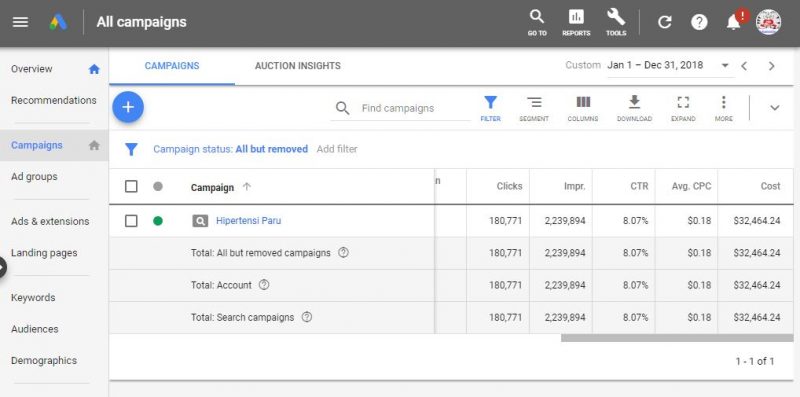Open the Reports icon
Image resolution: width=800 pixels, height=397 pixels.
tap(576, 22)
